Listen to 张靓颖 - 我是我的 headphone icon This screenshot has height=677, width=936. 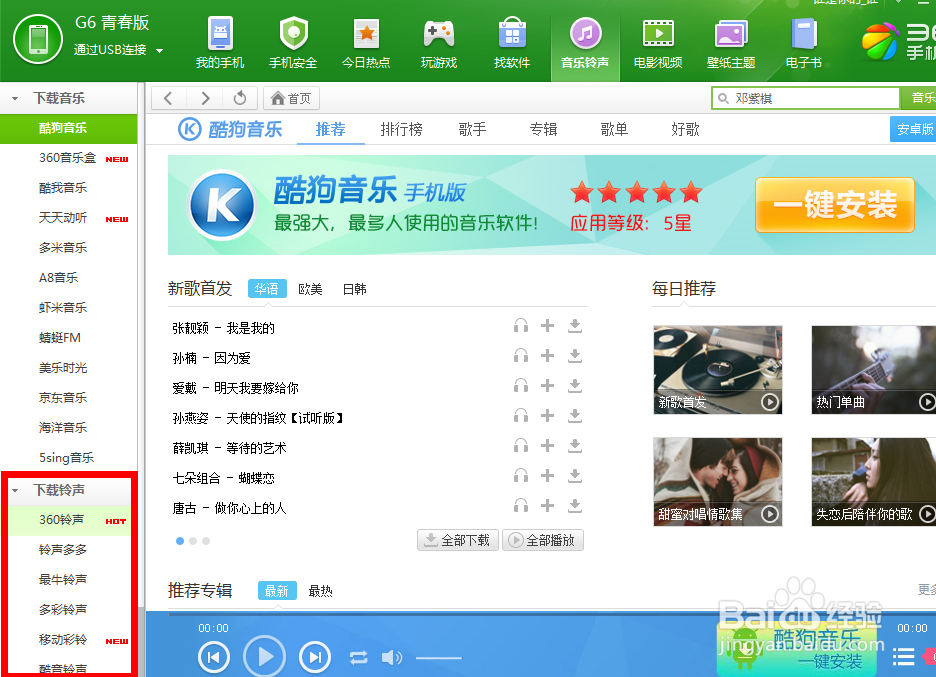pos(521,326)
